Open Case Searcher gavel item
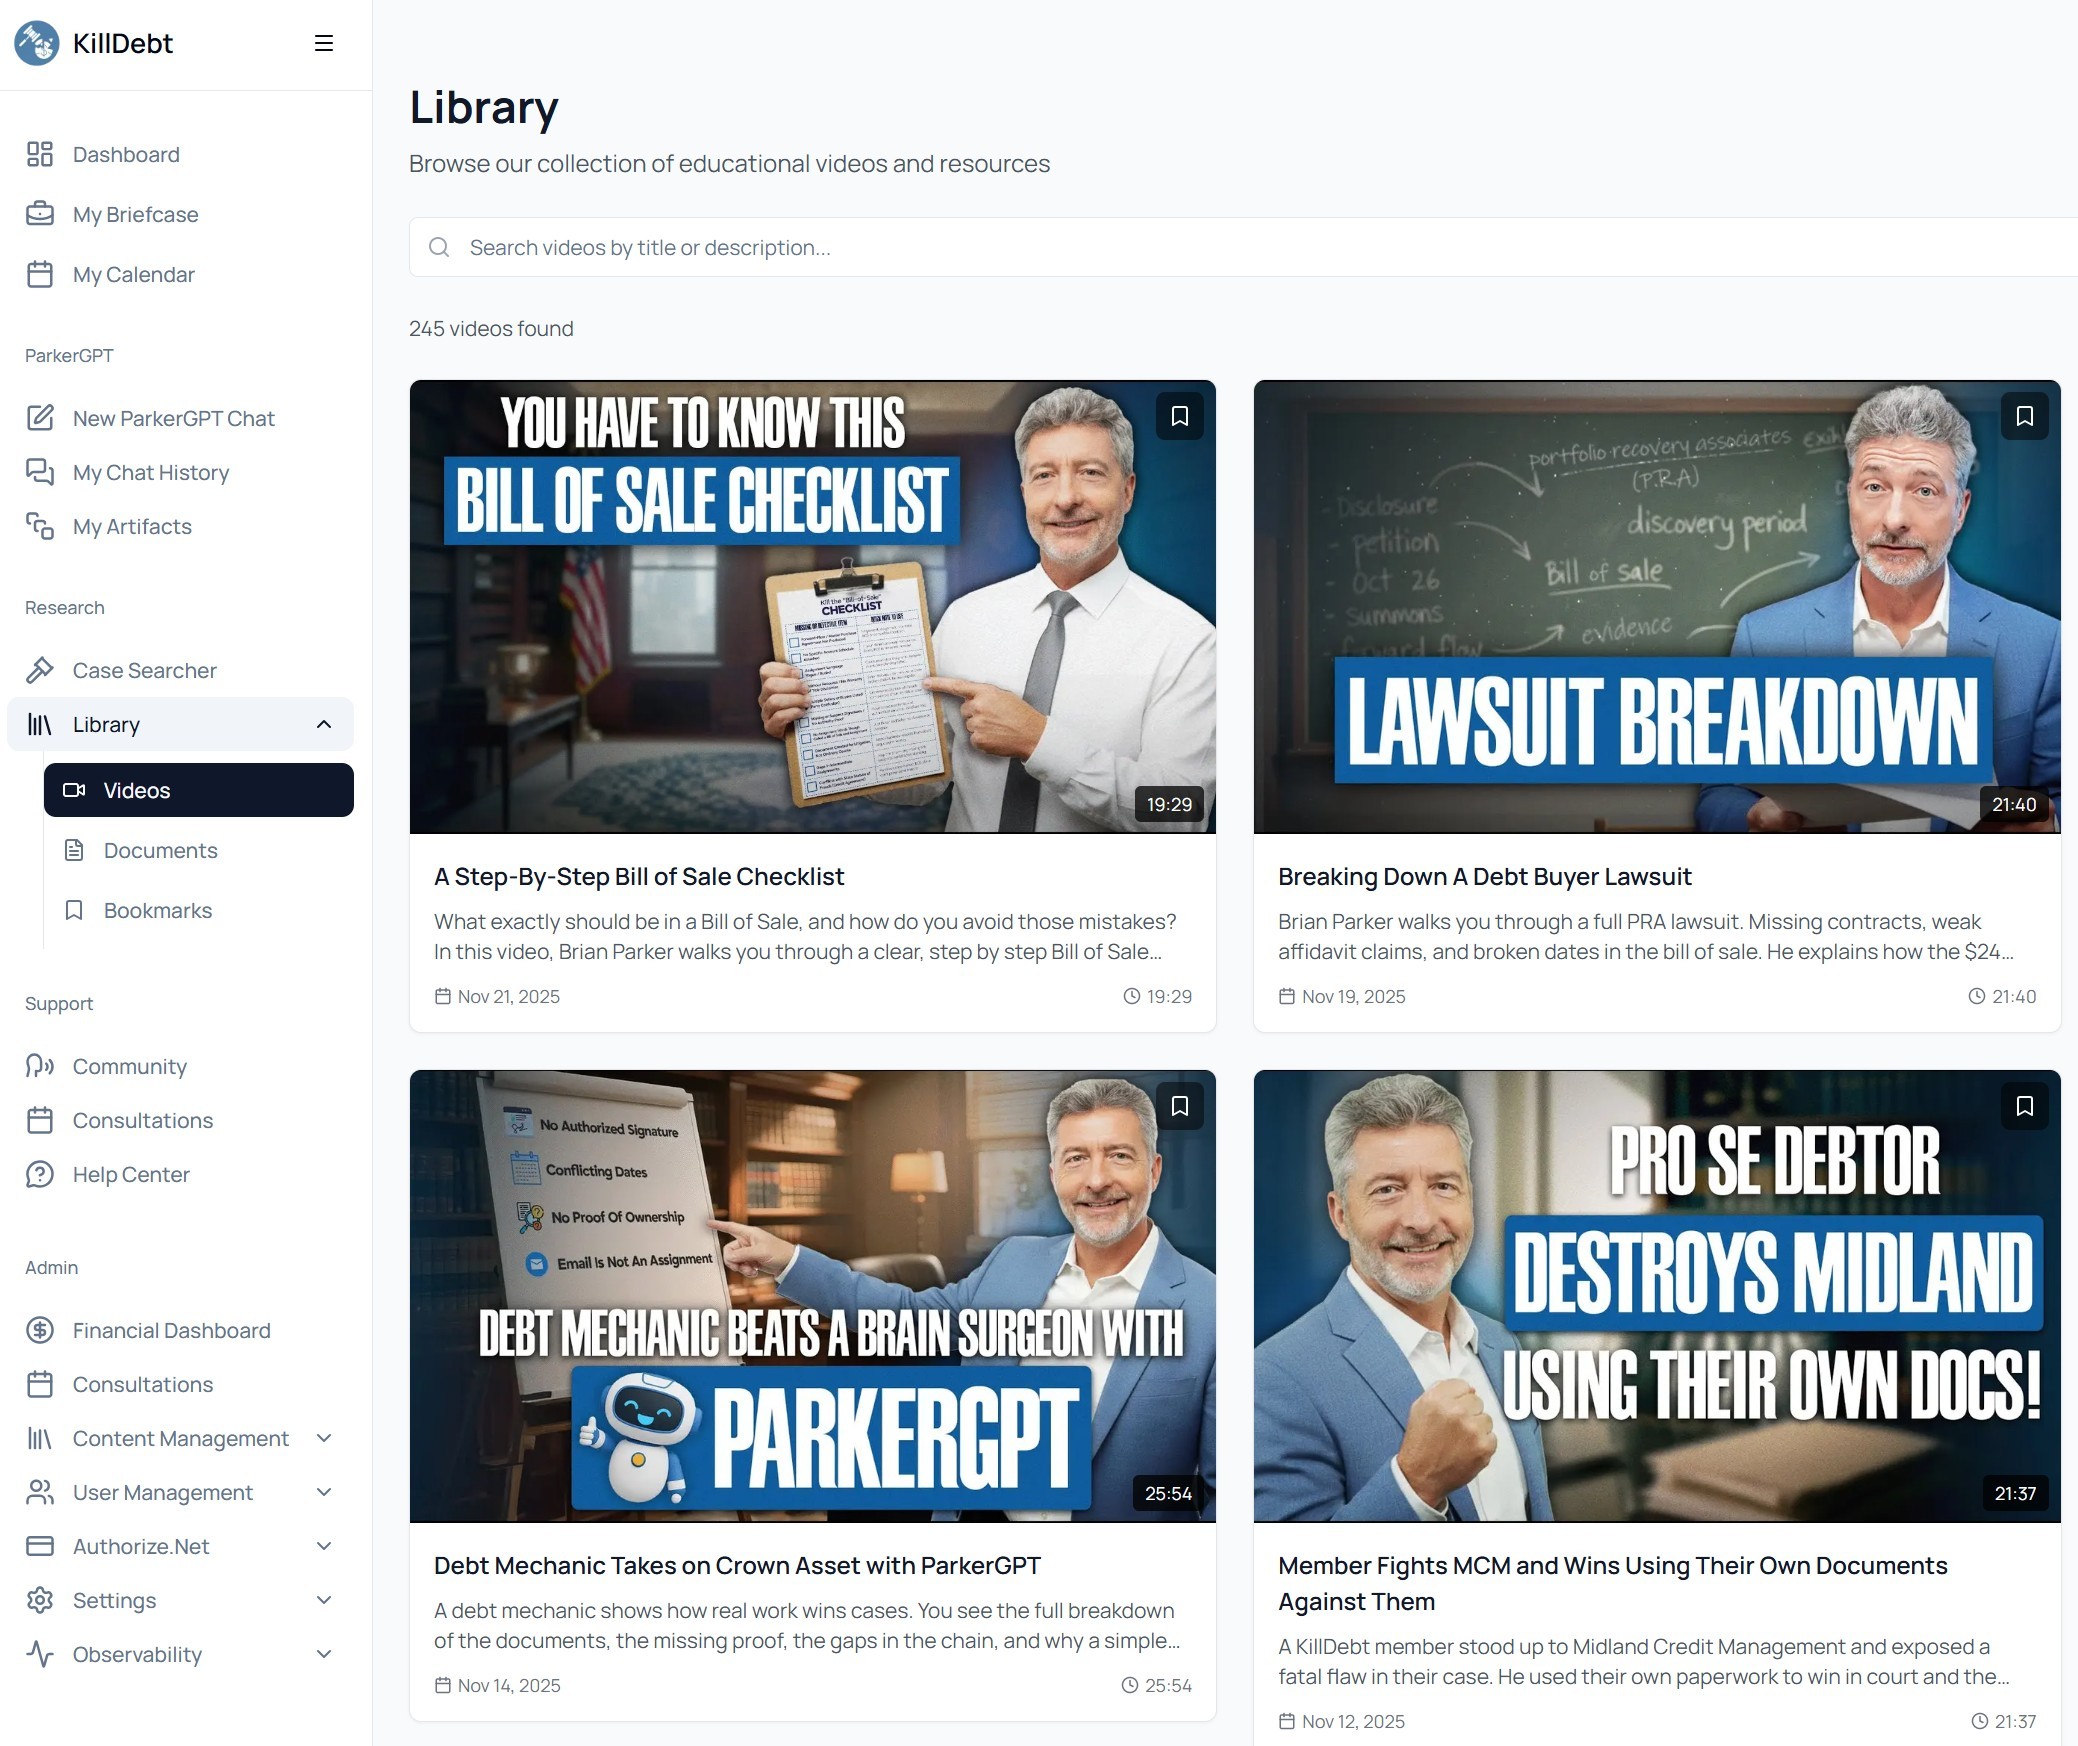Screen dimensions: 2078x1746 point(144,670)
